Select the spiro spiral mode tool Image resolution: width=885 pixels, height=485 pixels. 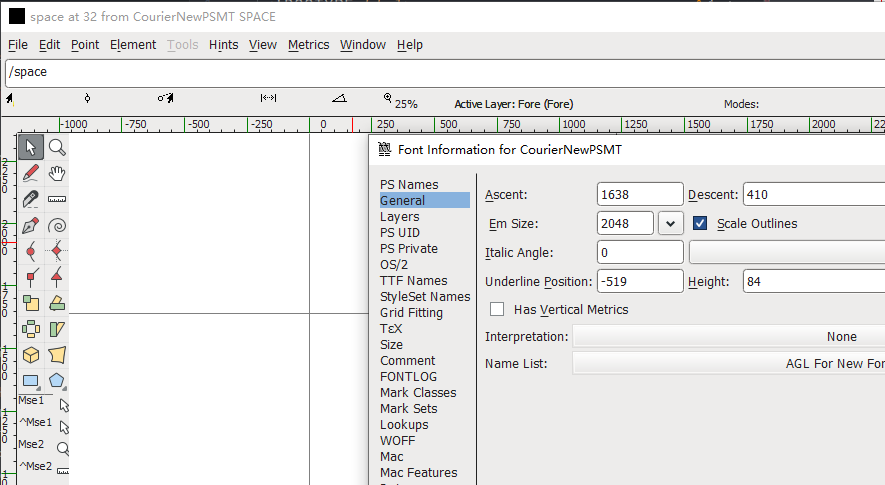coord(56,225)
